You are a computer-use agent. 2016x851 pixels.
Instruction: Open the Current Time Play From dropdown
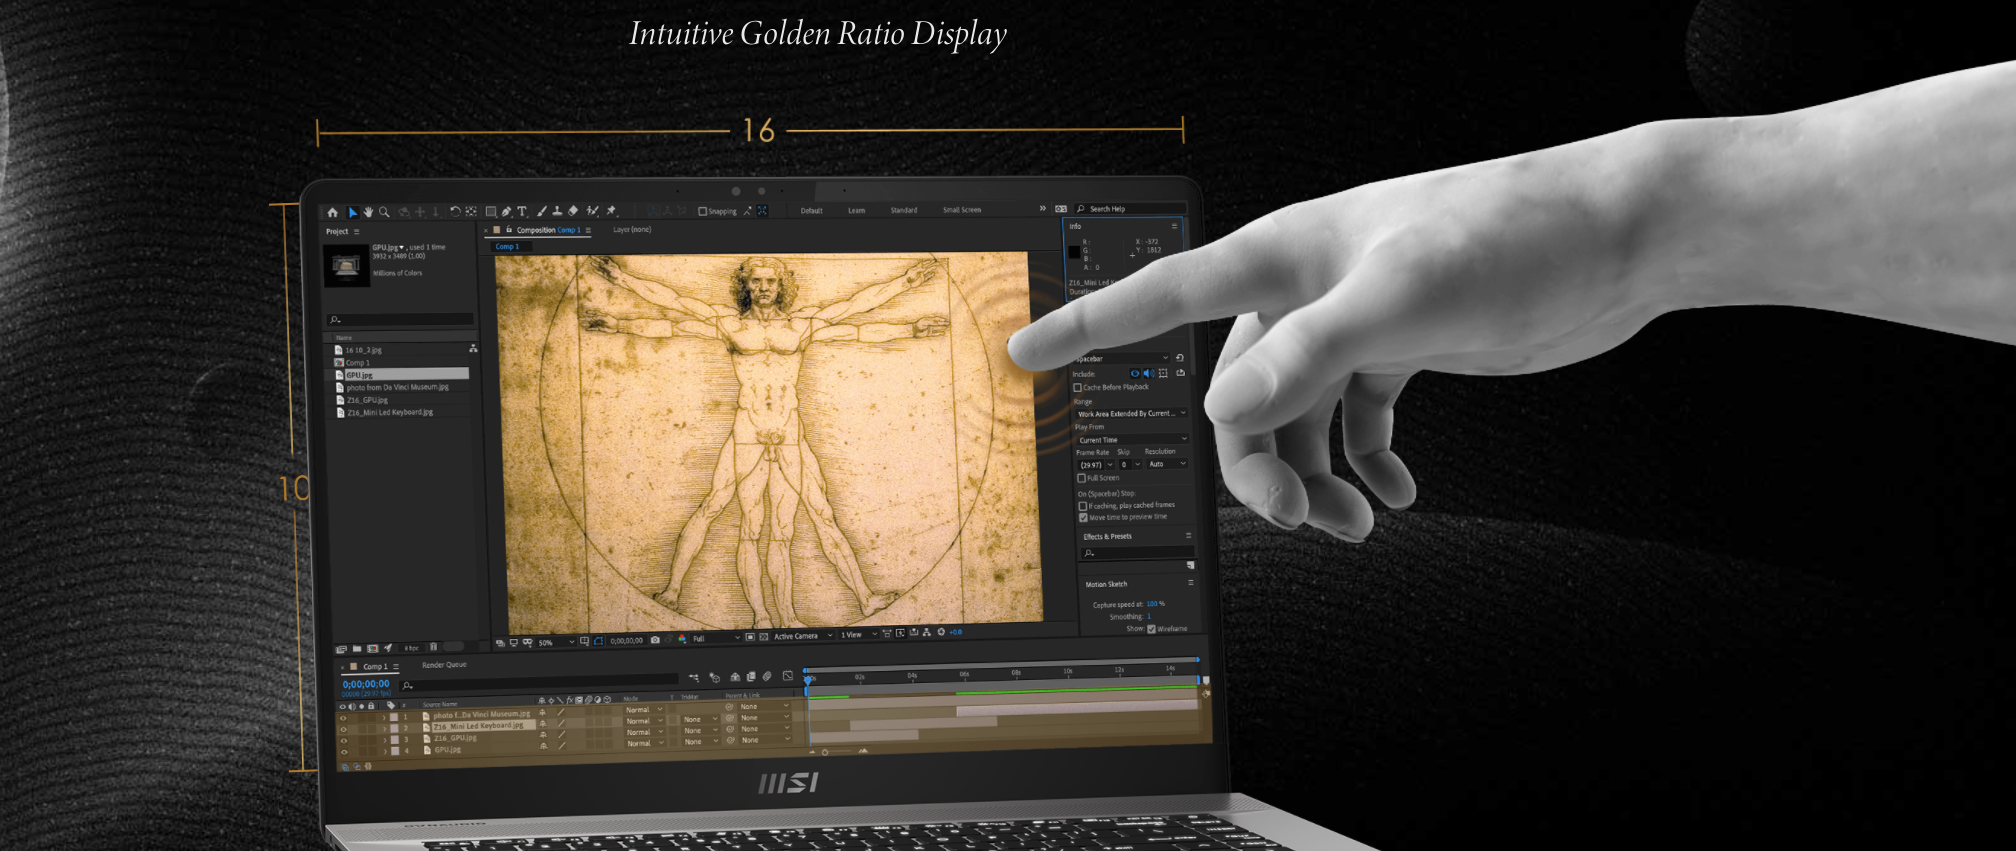click(1133, 439)
